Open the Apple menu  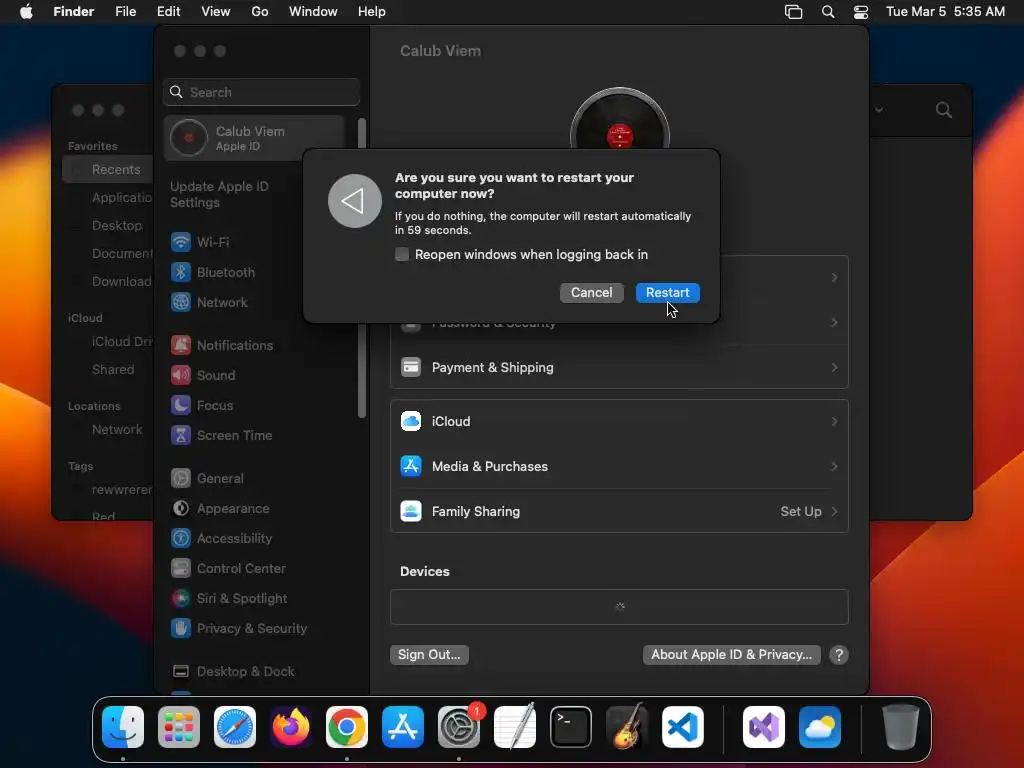26,12
